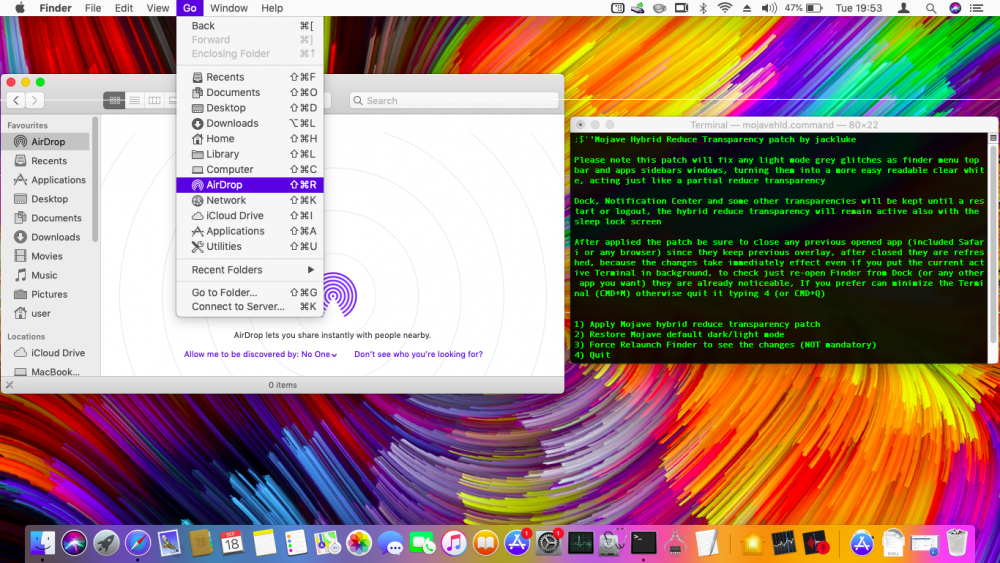This screenshot has width=1000, height=563.
Task: Open the File menu
Action: pos(93,8)
